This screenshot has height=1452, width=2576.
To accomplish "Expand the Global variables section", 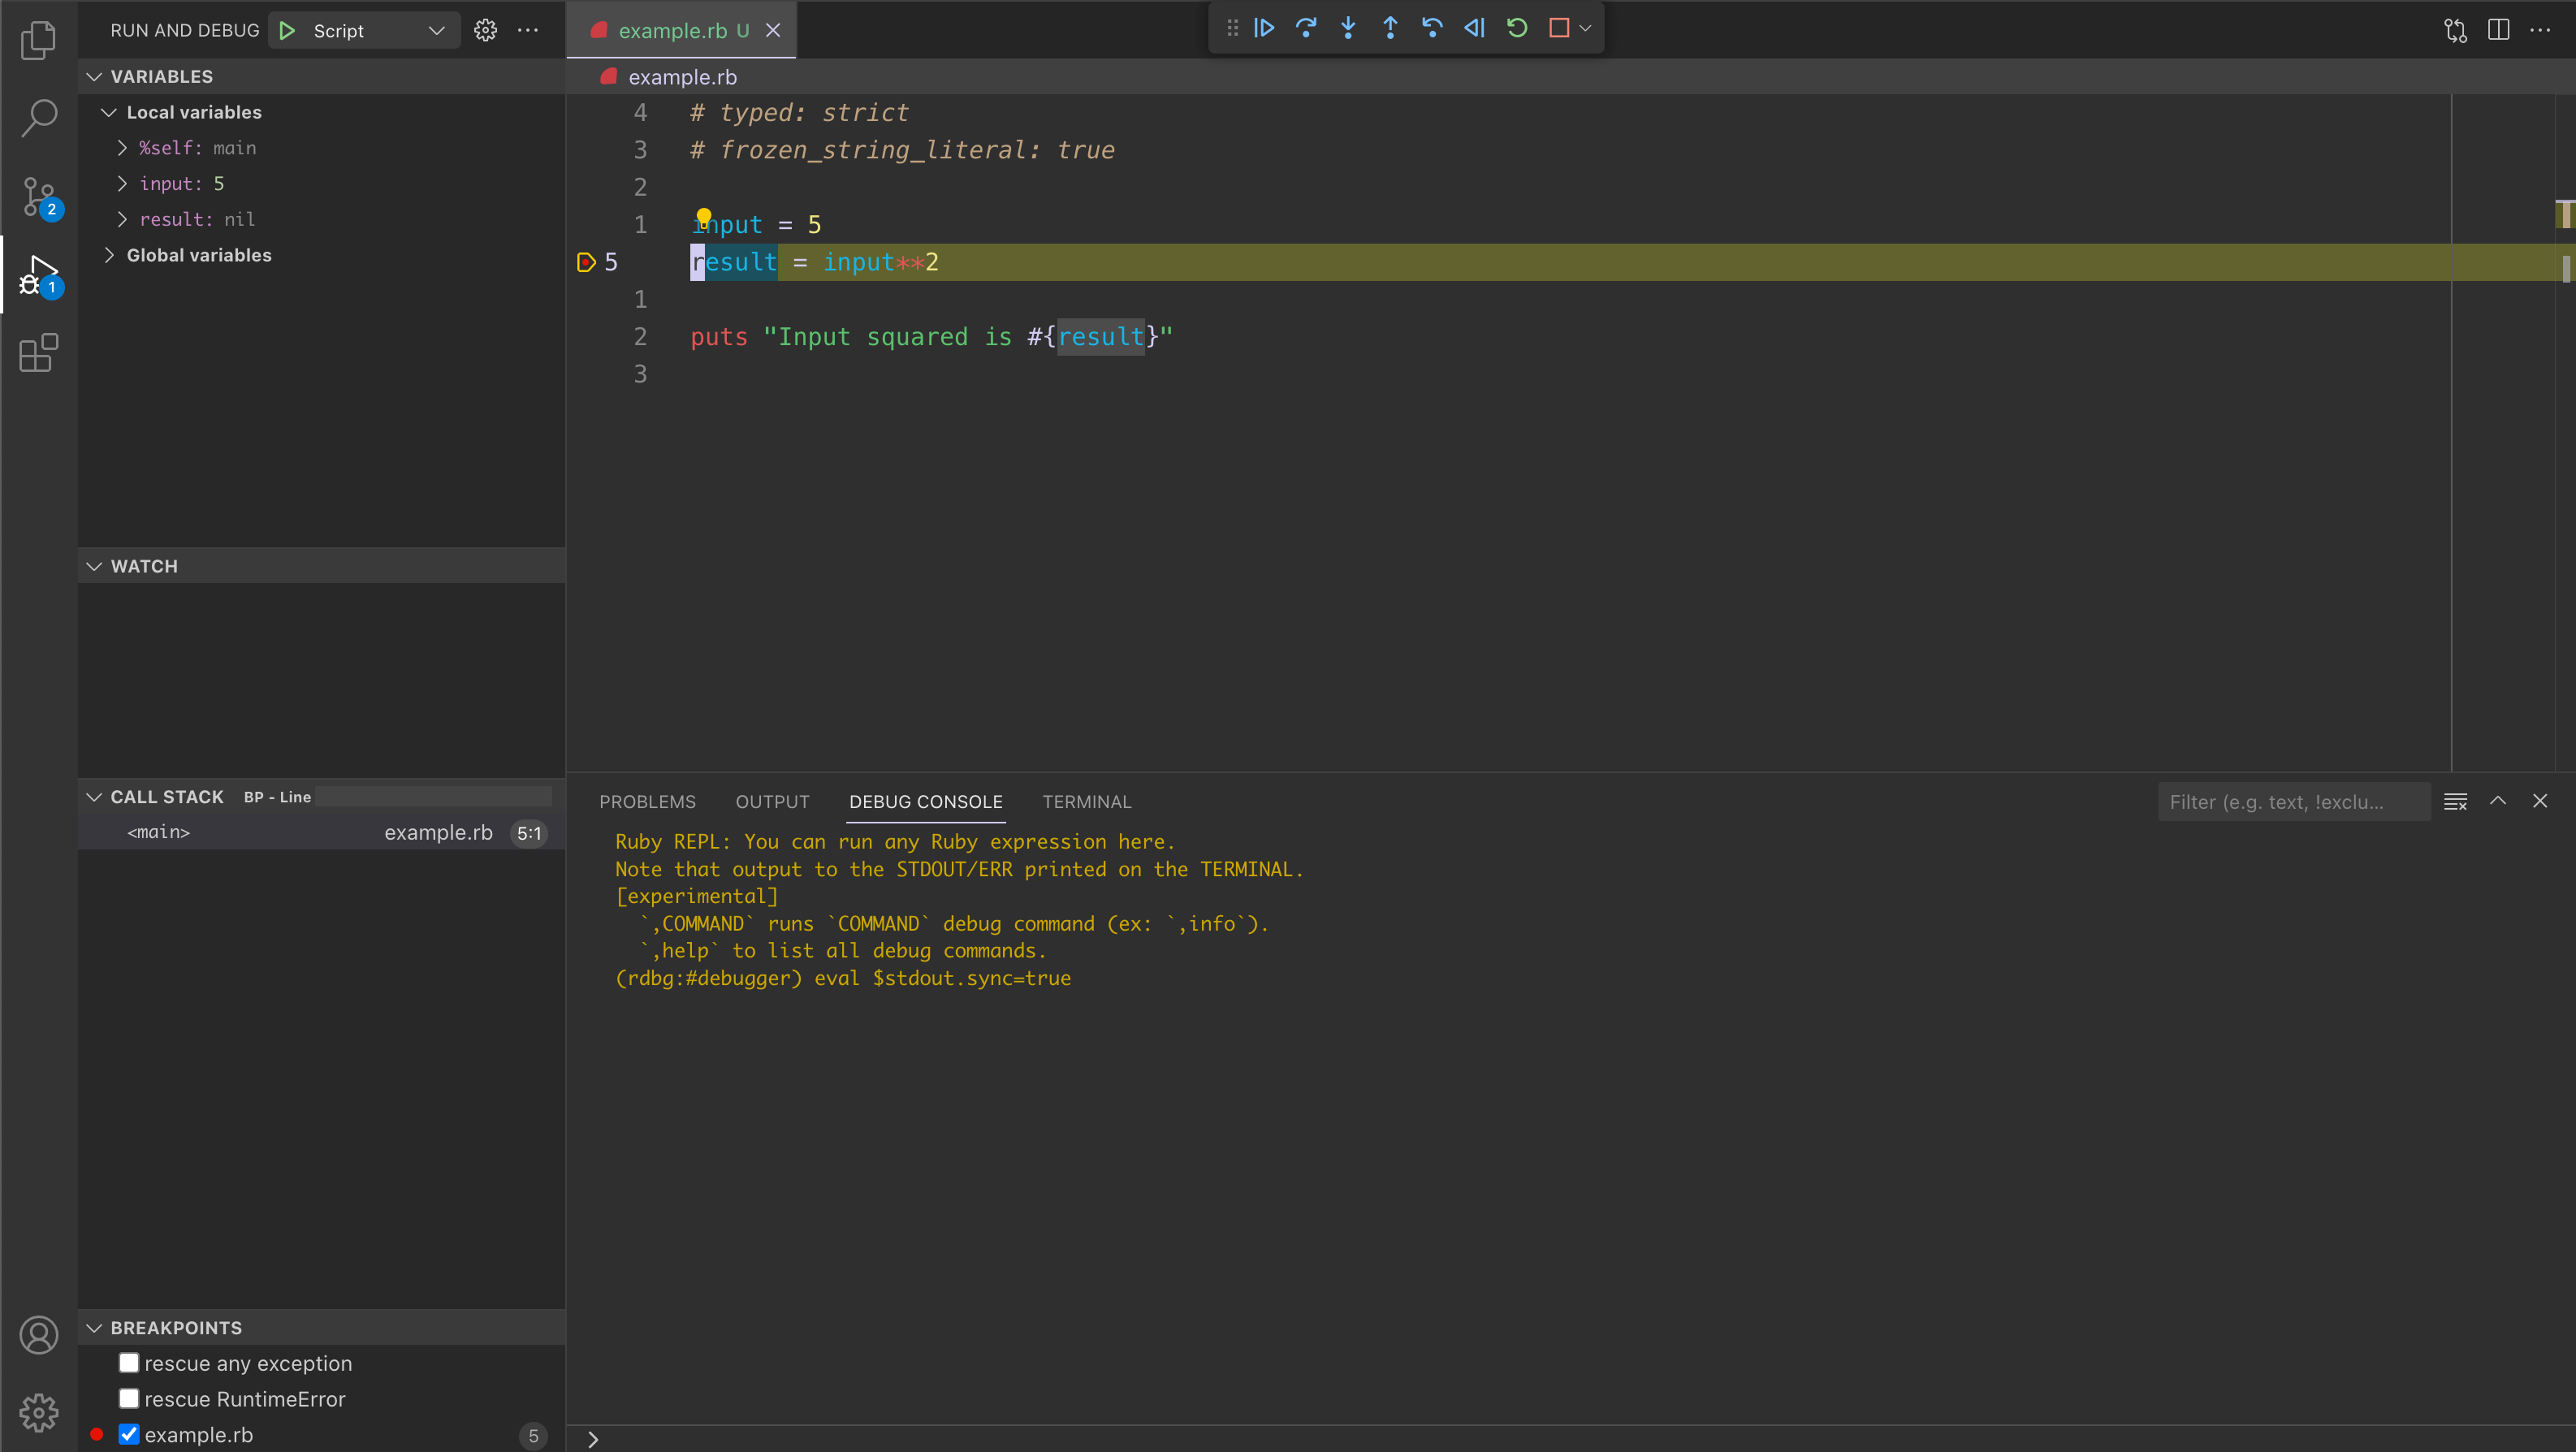I will [x=110, y=255].
